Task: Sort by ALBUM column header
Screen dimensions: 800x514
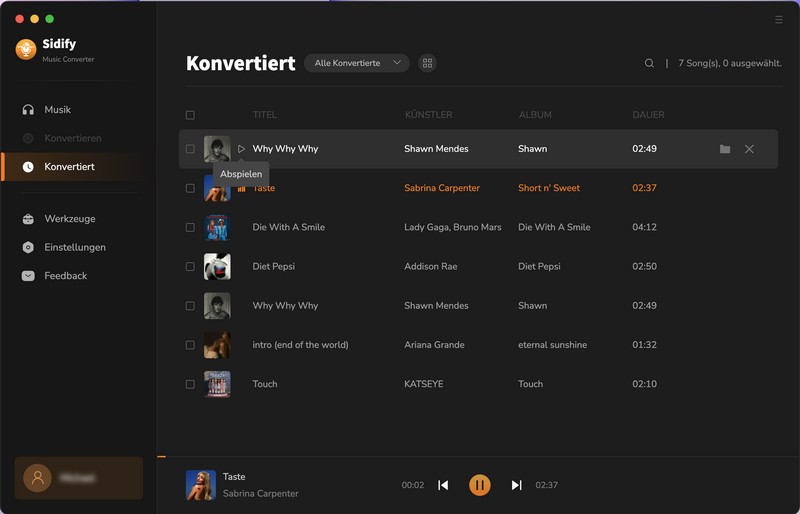Action: point(535,115)
